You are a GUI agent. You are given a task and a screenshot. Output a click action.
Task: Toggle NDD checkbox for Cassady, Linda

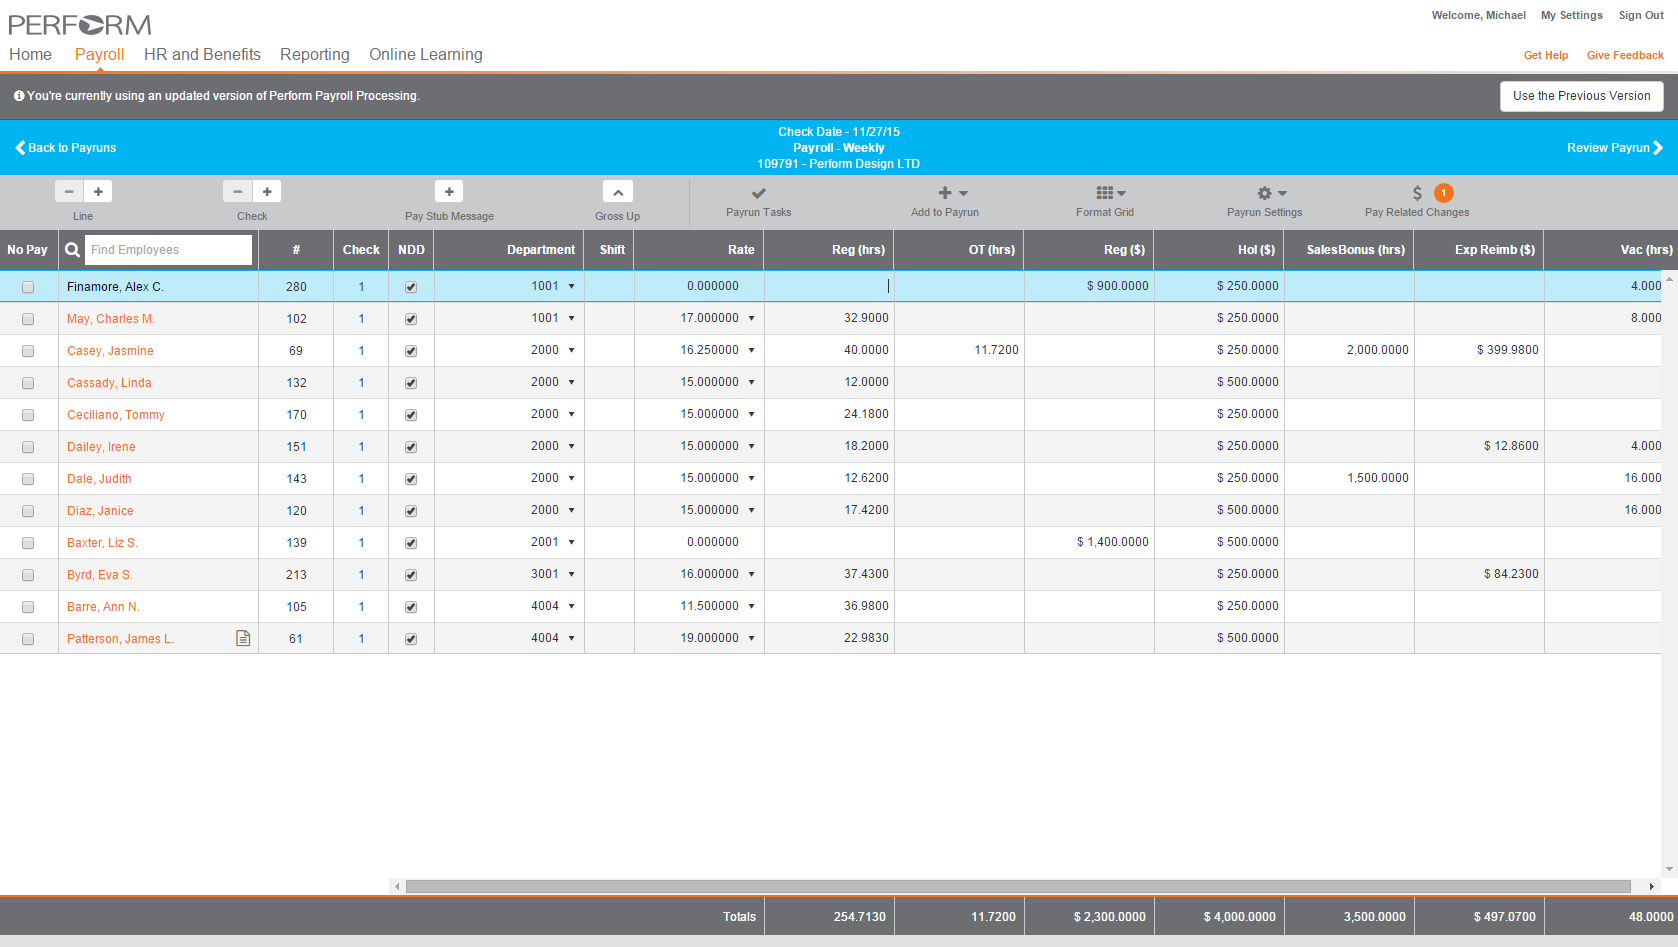click(411, 383)
